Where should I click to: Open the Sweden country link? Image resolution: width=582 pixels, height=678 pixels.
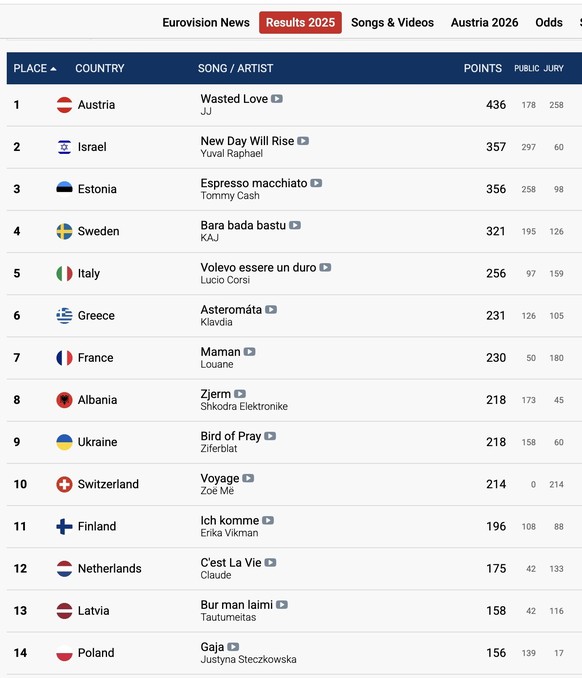point(98,231)
